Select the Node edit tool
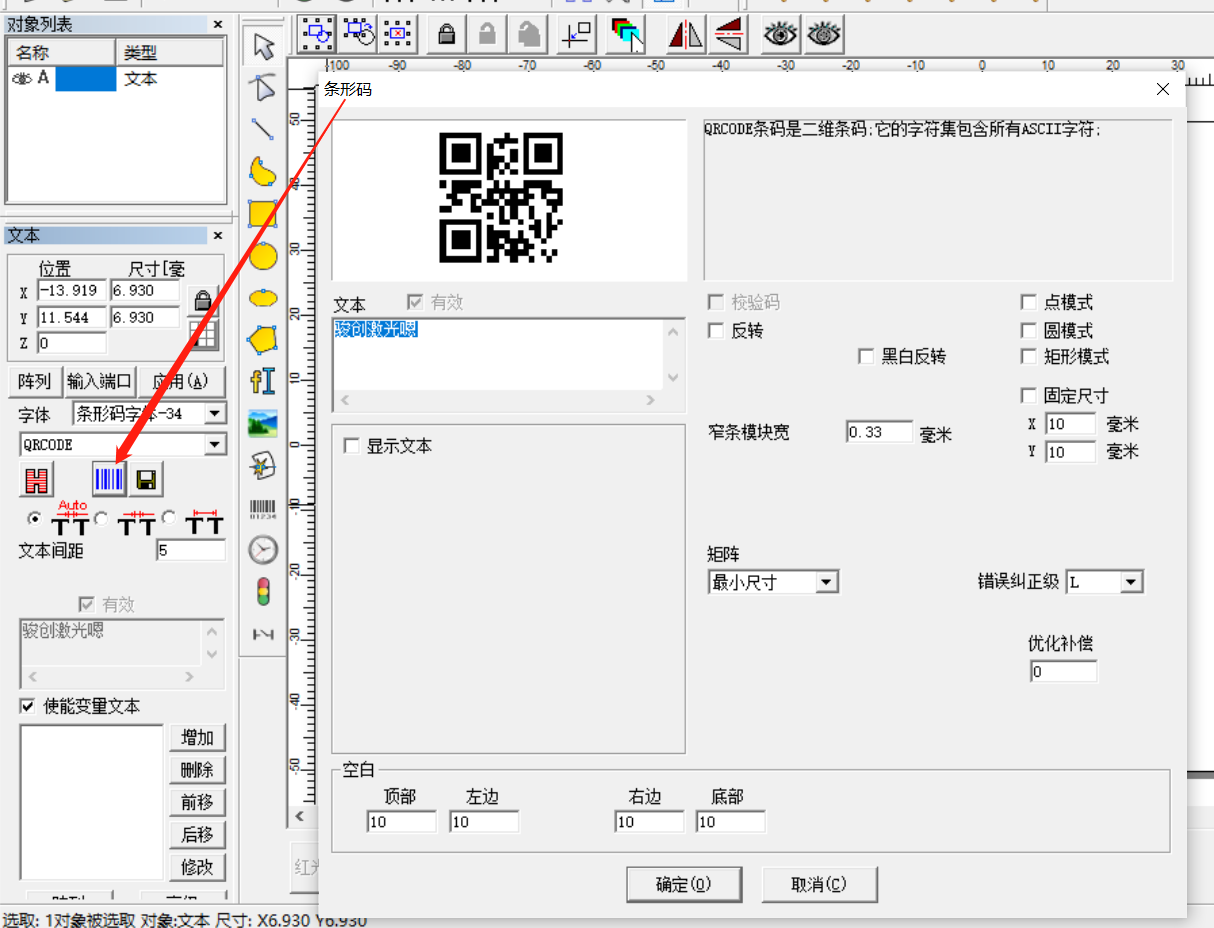 pyautogui.click(x=263, y=87)
